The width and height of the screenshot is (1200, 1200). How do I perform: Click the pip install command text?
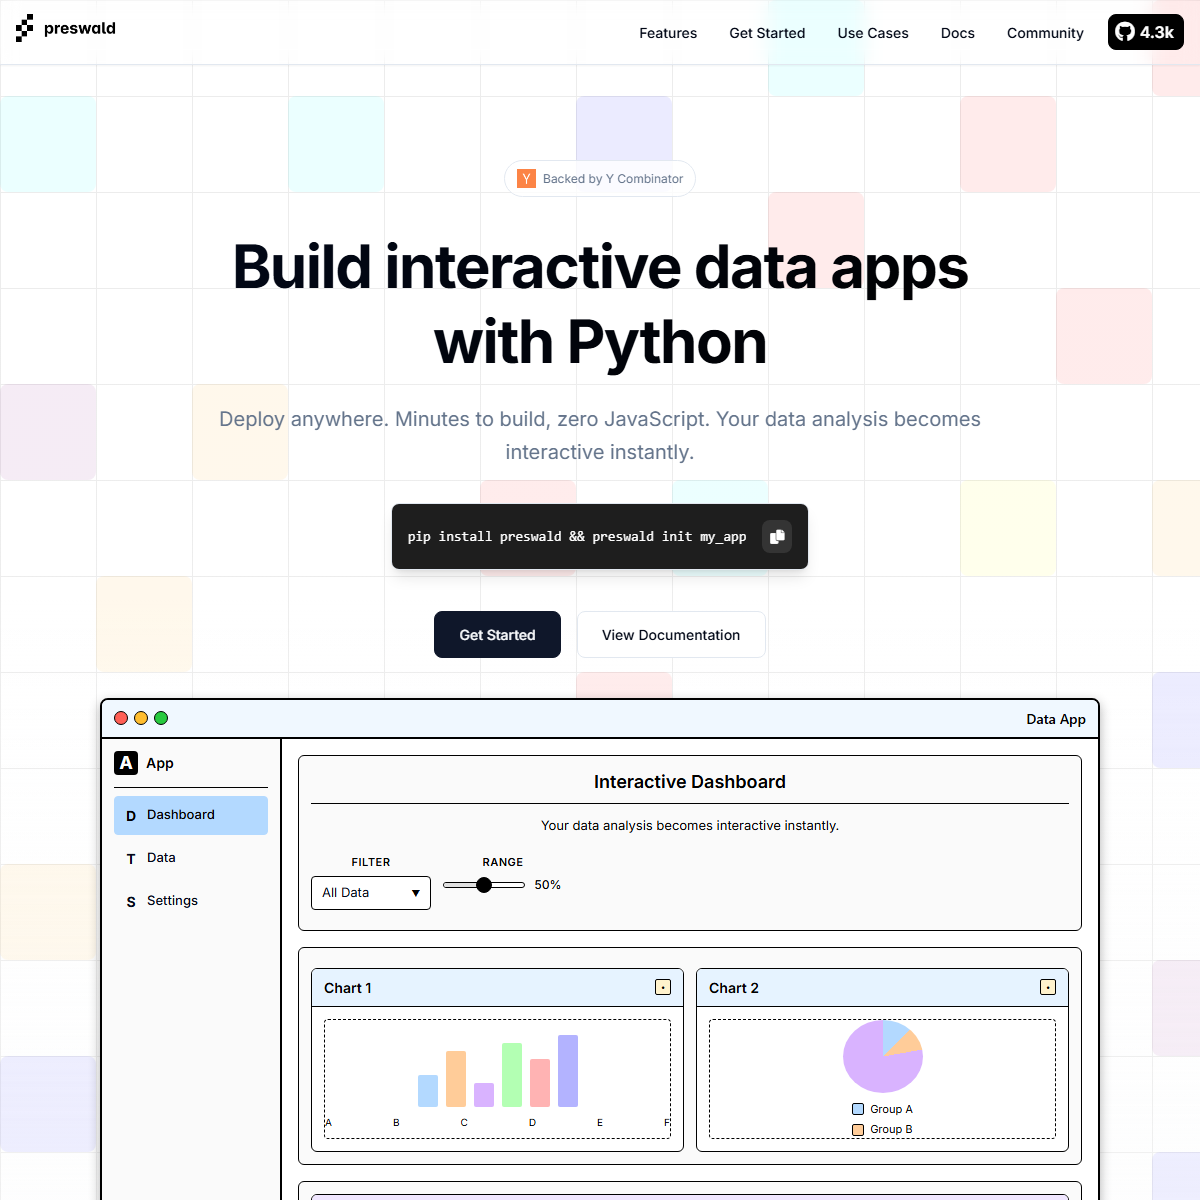(577, 537)
